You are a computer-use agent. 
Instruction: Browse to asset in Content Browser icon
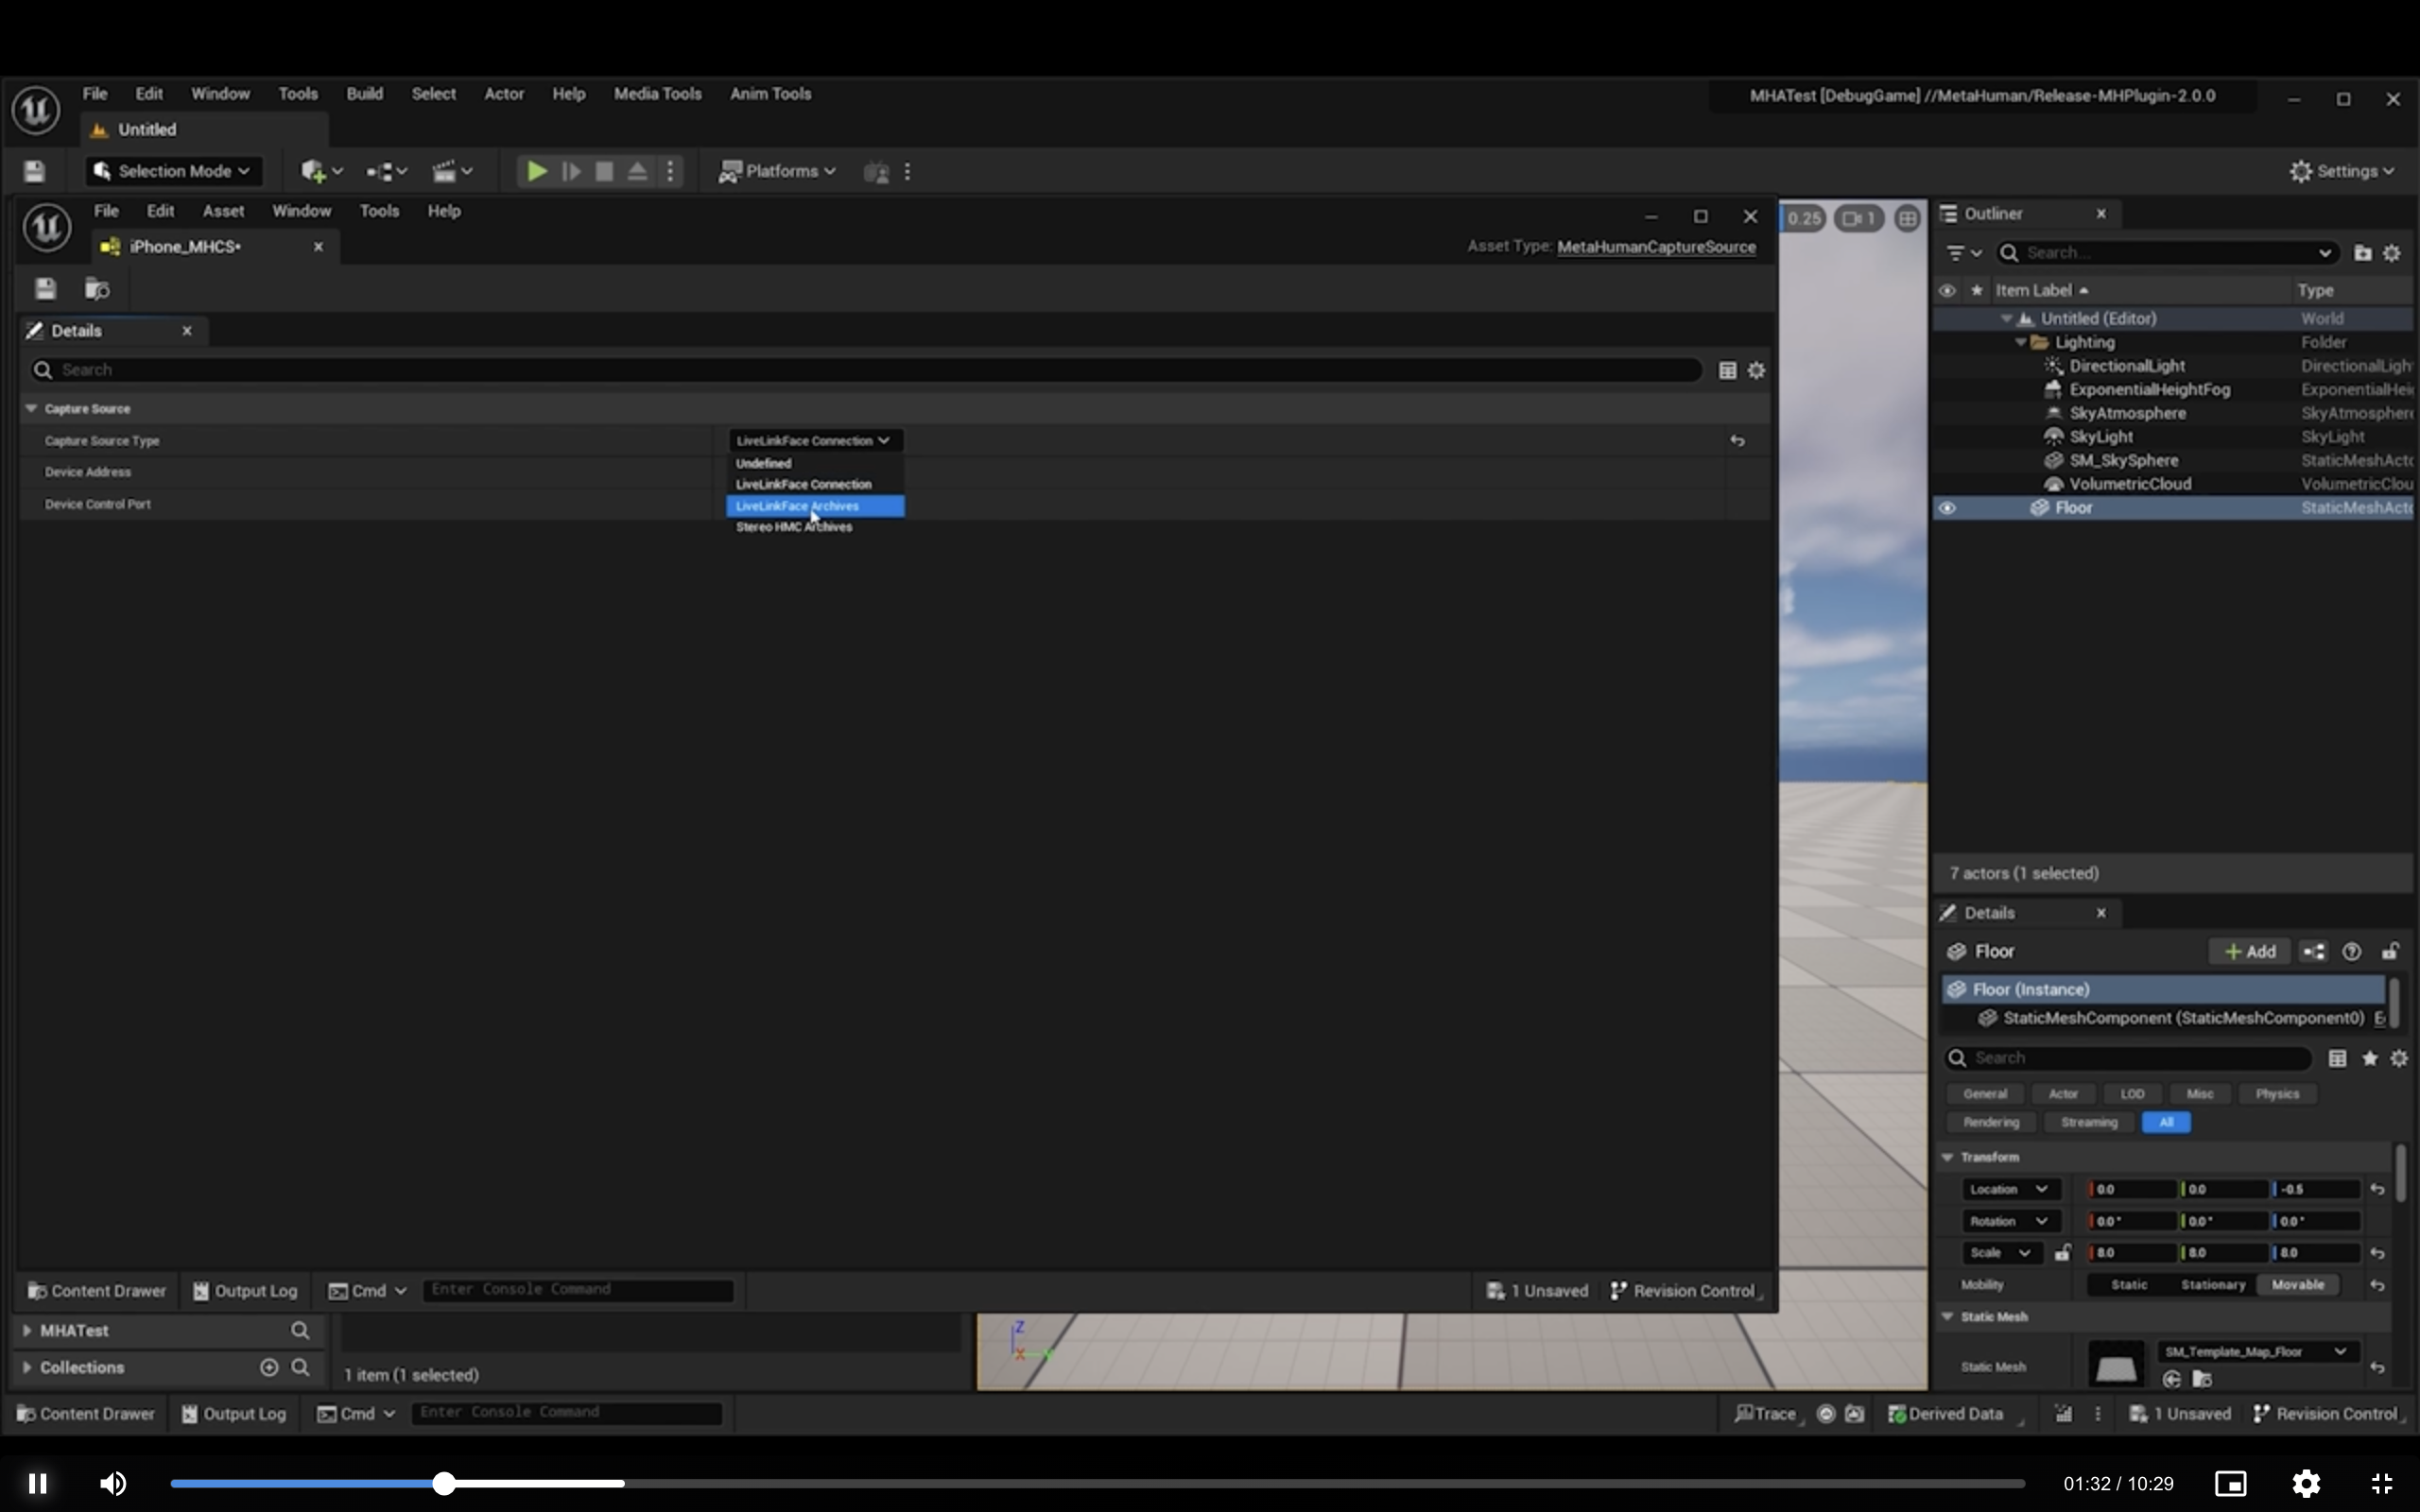pyautogui.click(x=97, y=289)
